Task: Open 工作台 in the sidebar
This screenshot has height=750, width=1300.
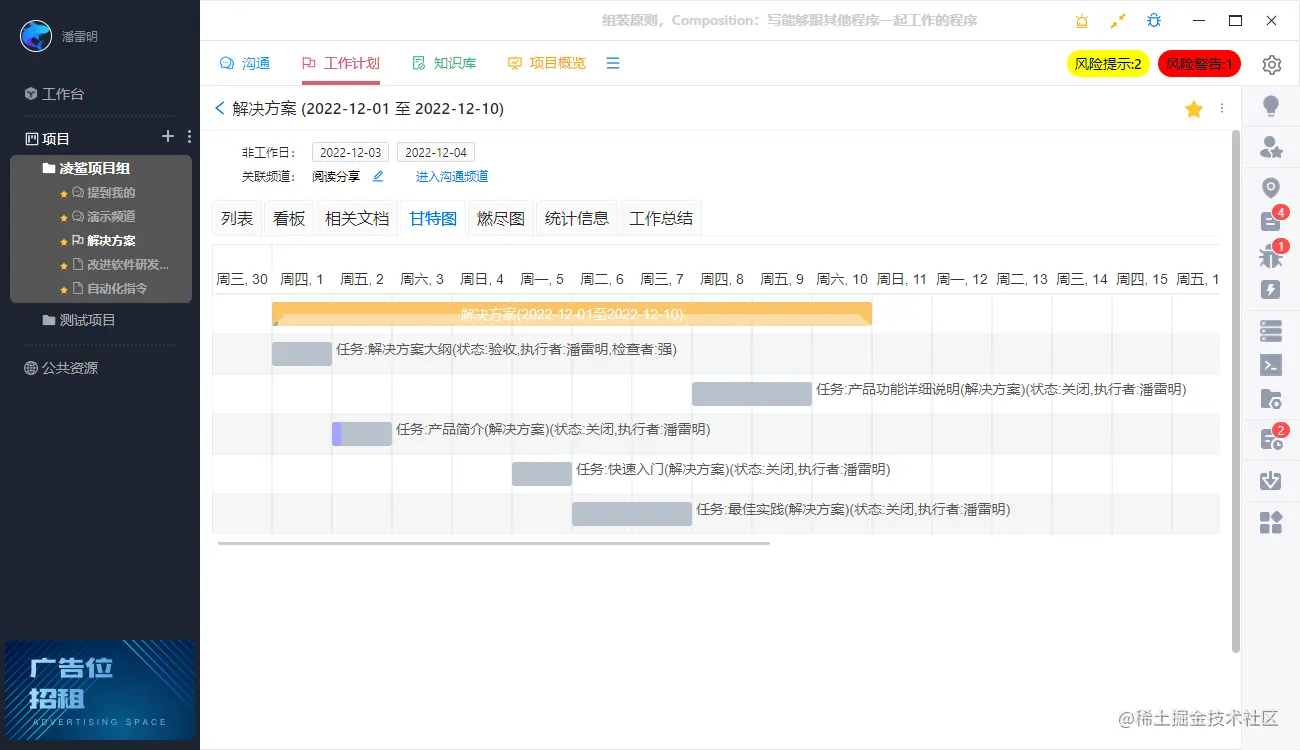Action: 55,94
